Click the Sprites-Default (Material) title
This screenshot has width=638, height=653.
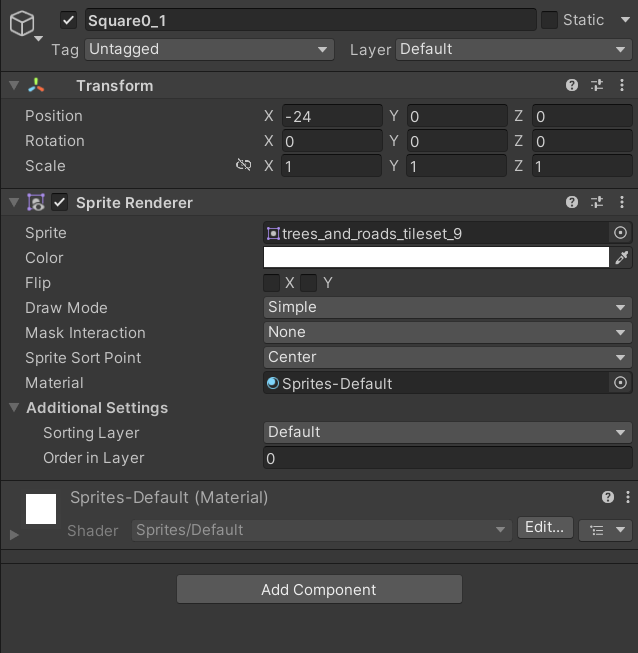(169, 497)
